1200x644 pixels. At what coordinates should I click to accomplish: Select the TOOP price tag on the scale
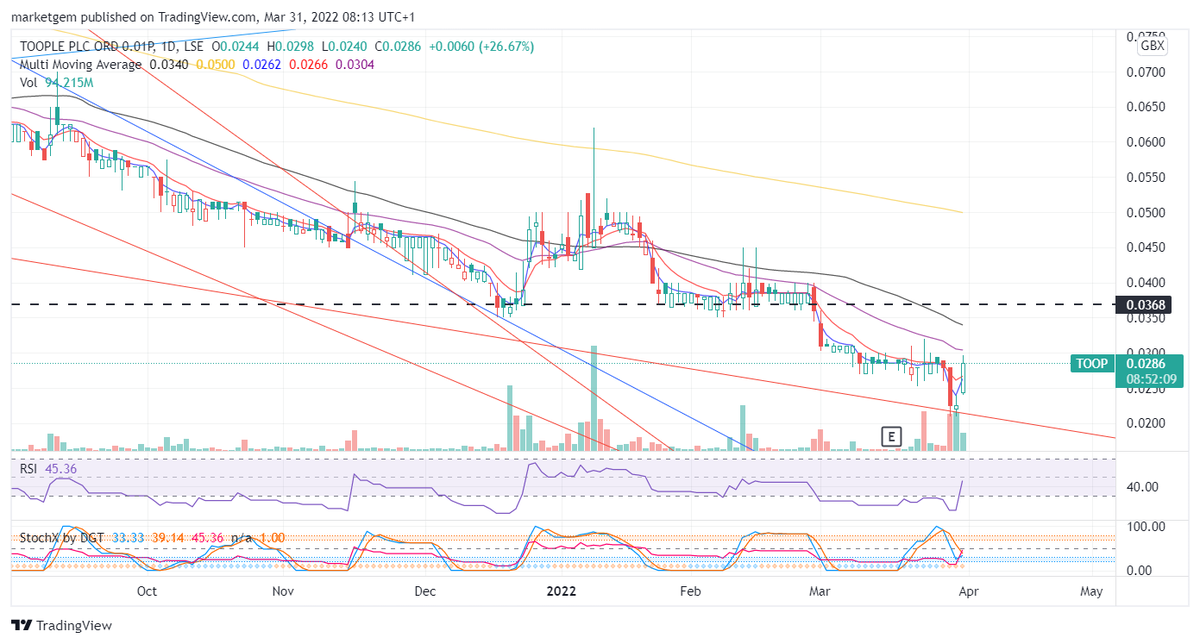(x=1092, y=364)
